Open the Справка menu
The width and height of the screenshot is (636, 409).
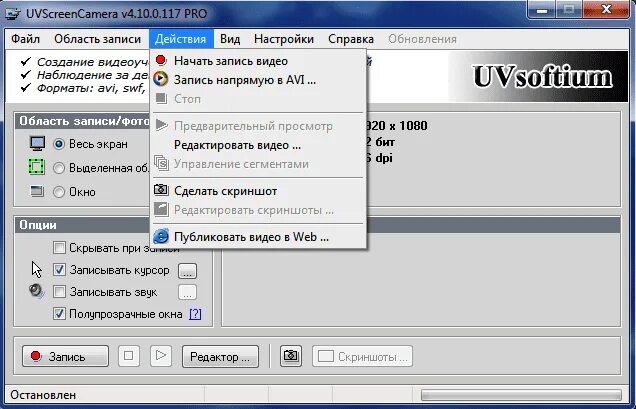point(351,39)
